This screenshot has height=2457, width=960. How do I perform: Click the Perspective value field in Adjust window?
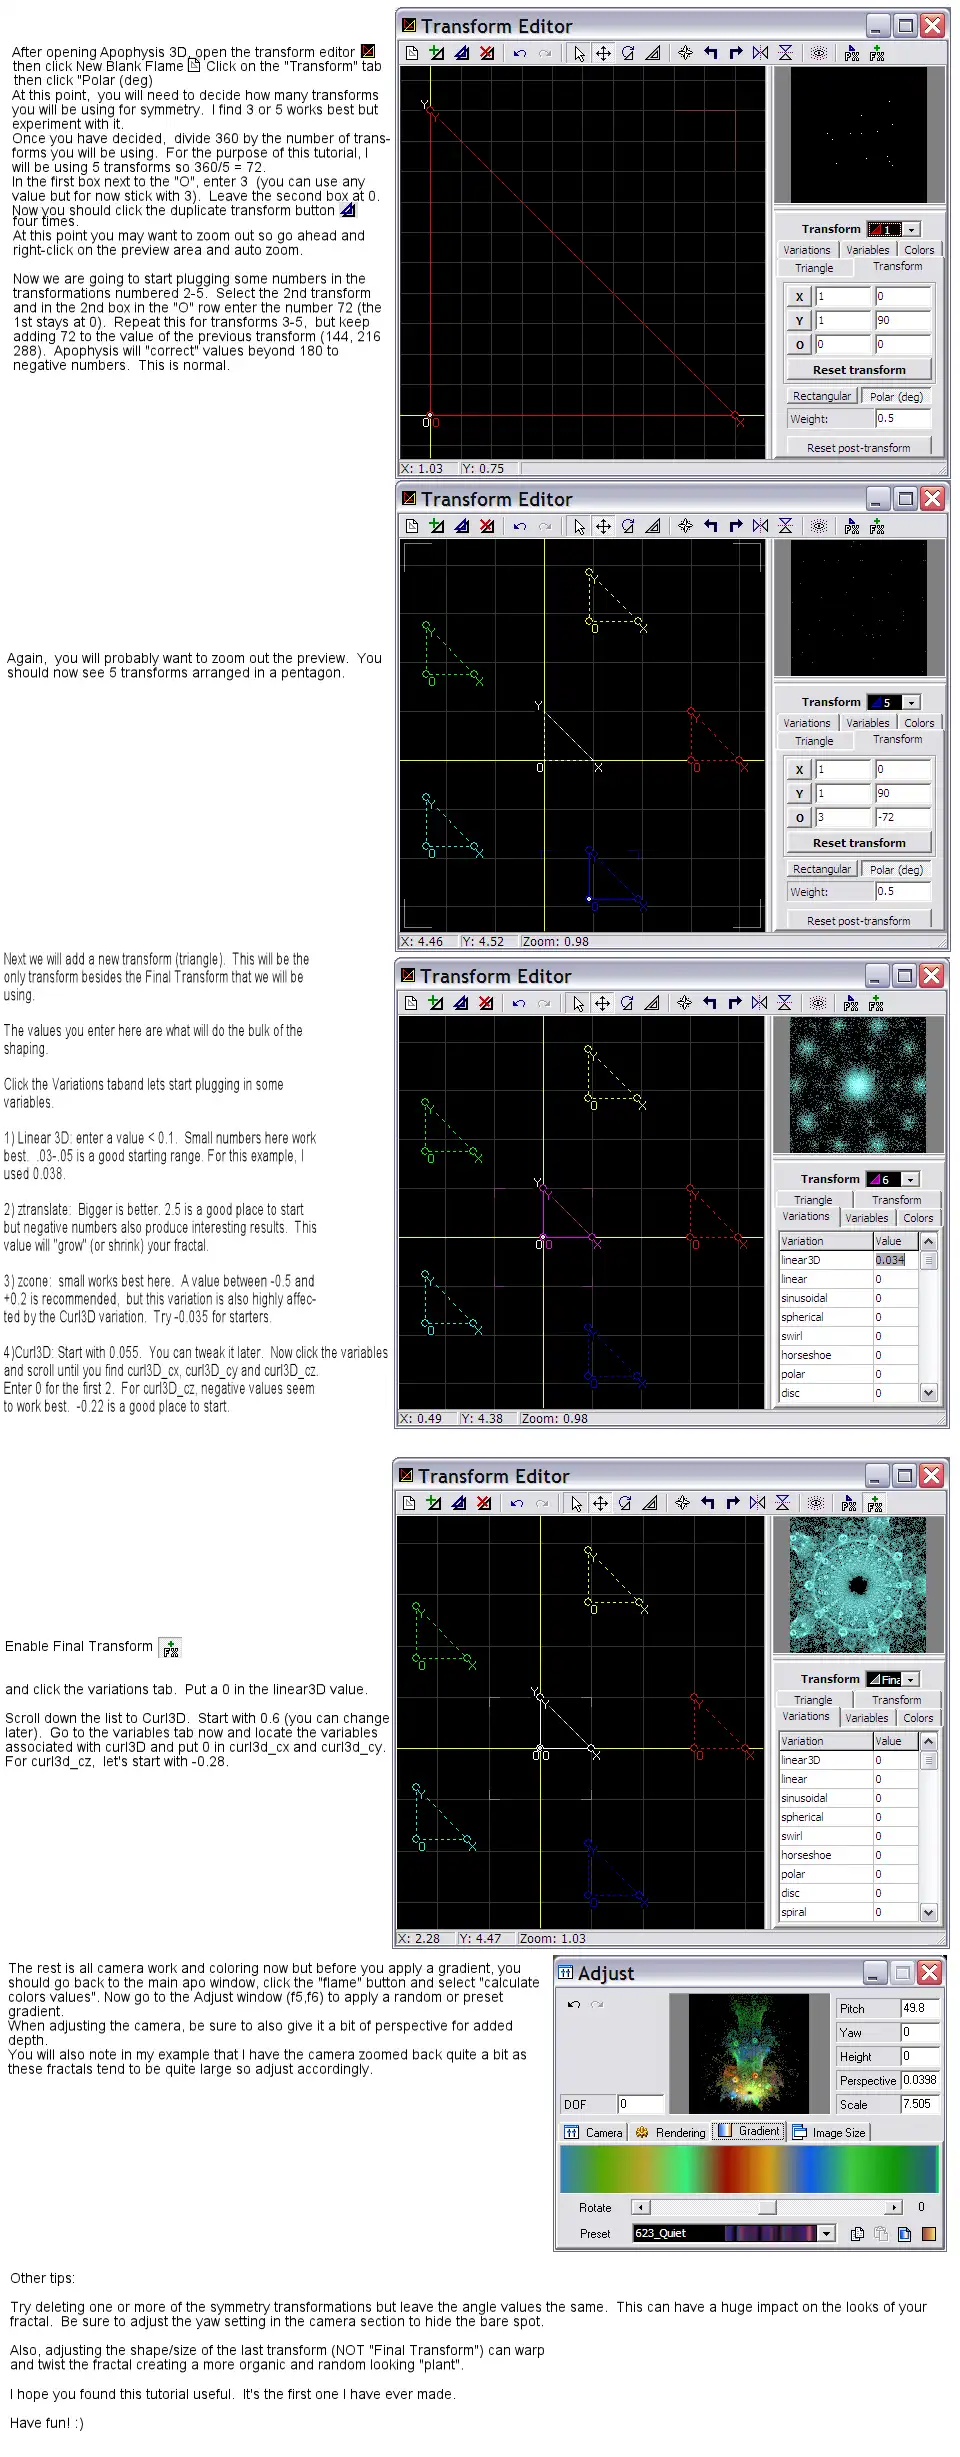click(x=919, y=2080)
